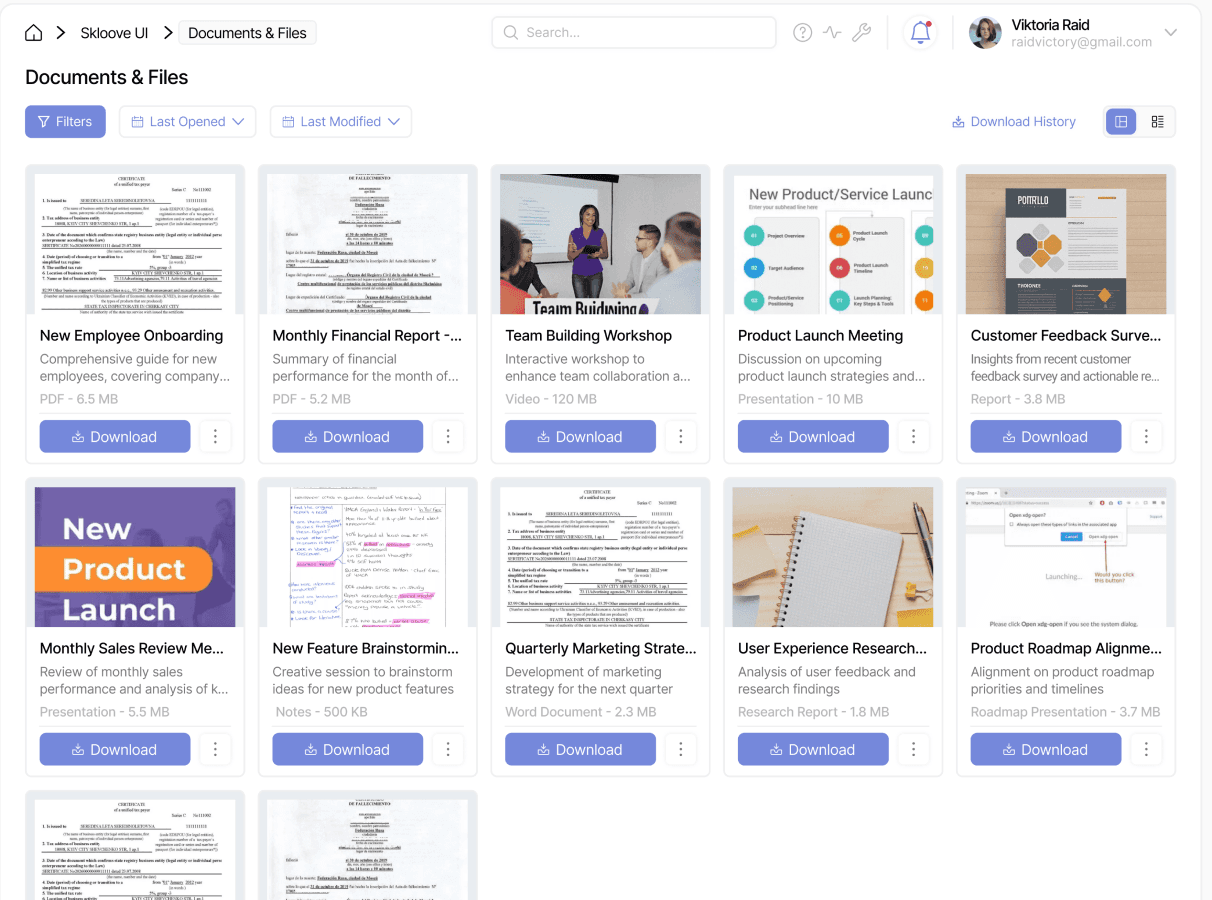This screenshot has height=900, width=1212.
Task: Open the kebab menu for Product Launch Meeting
Action: pyautogui.click(x=913, y=437)
